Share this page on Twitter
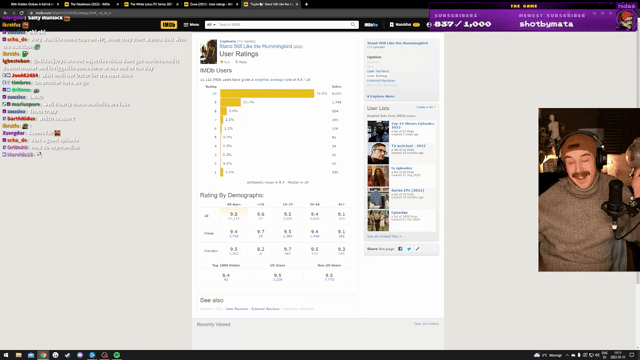The width and height of the screenshot is (640, 360). (409, 249)
